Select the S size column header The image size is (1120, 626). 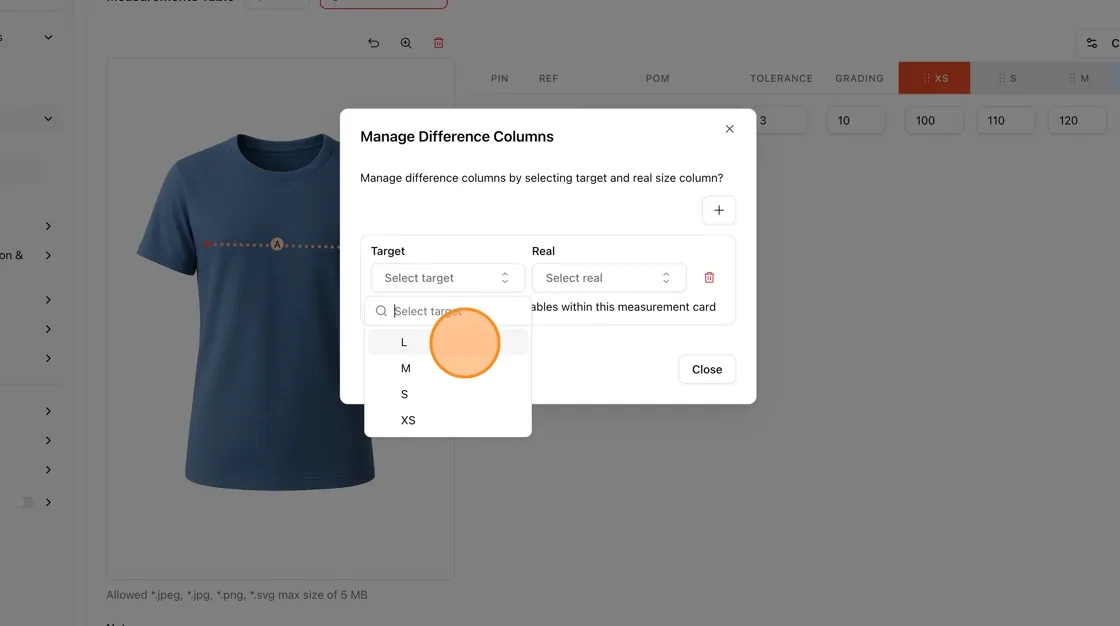[x=1006, y=78]
